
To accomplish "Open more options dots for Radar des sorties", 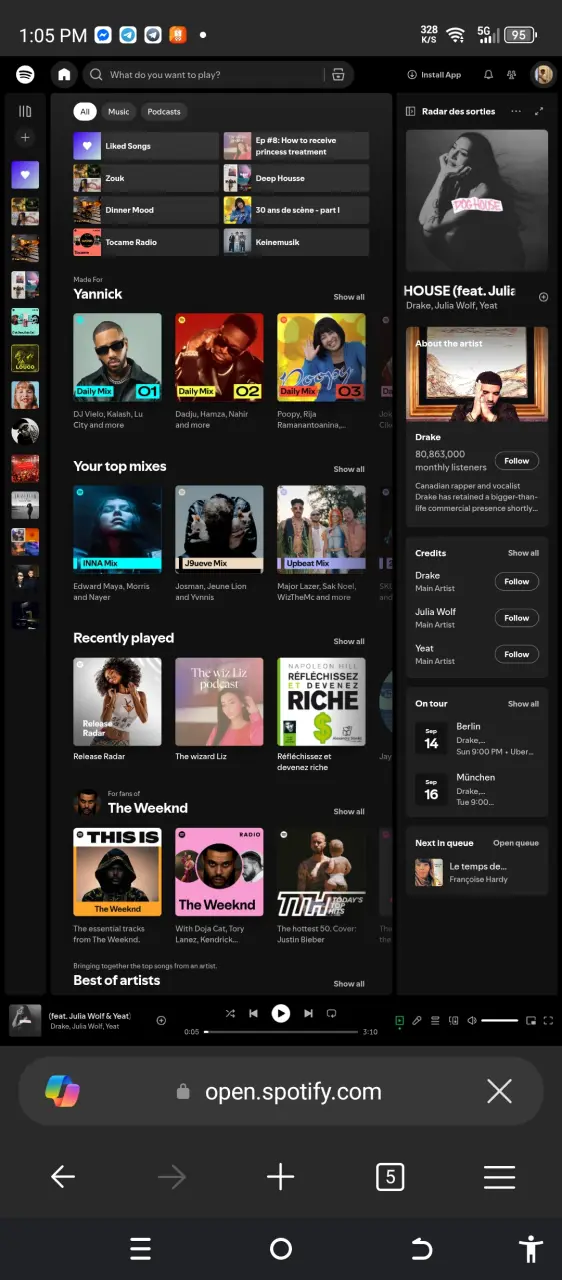I will [x=516, y=111].
